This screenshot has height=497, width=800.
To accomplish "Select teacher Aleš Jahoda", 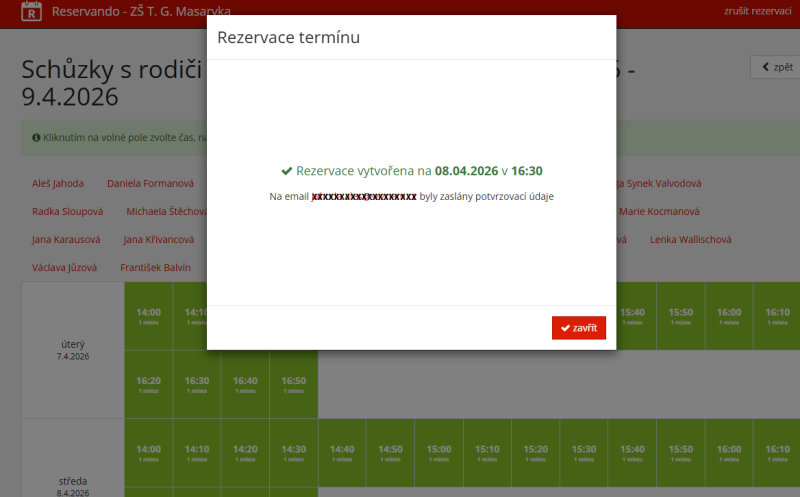I will 58,183.
